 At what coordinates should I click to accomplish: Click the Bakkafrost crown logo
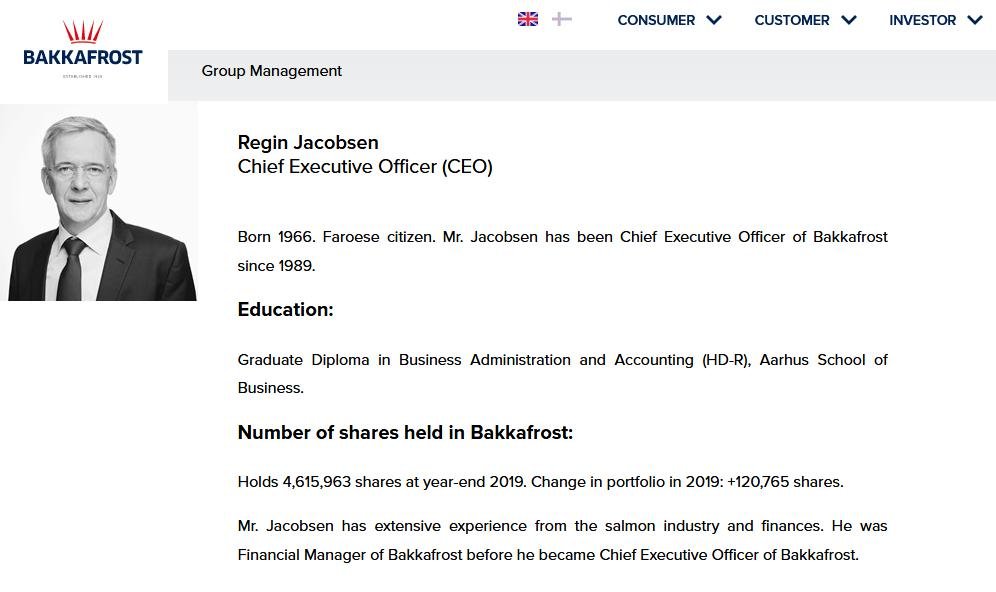(x=83, y=33)
